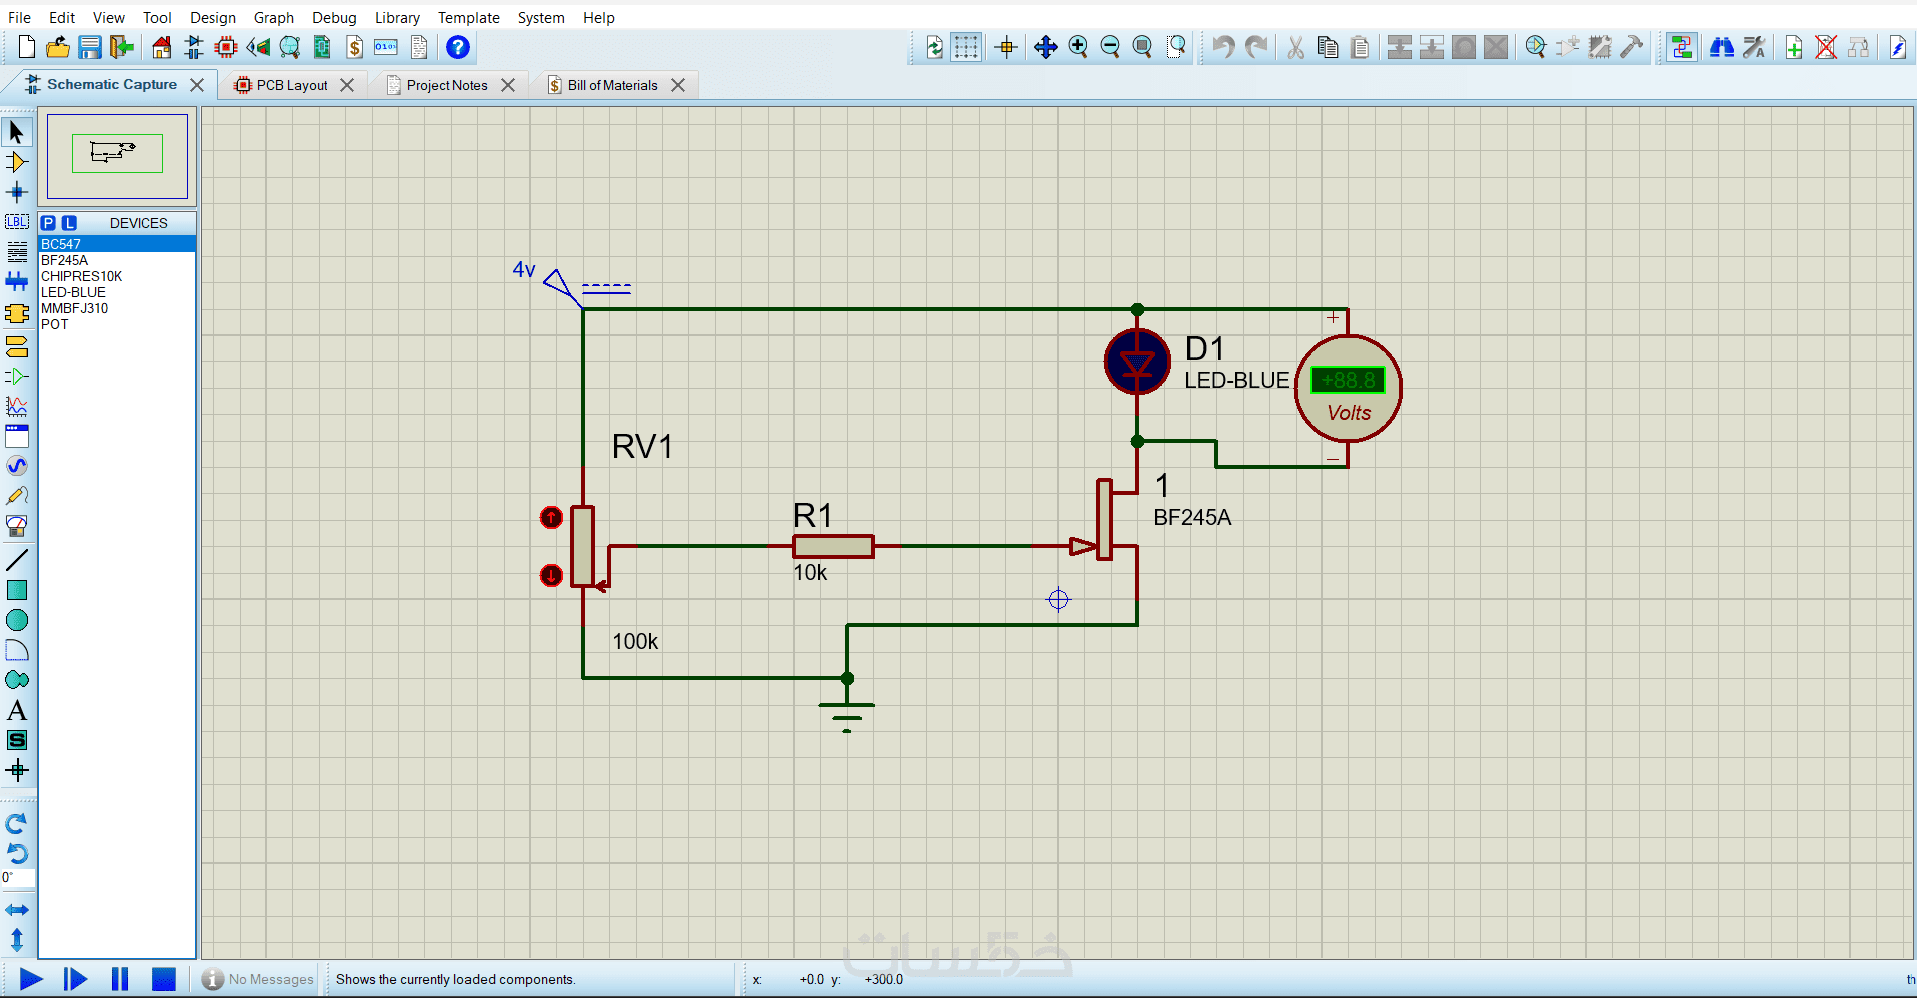This screenshot has height=998, width=1917.
Task: Open the blue Help question mark icon
Action: [458, 47]
